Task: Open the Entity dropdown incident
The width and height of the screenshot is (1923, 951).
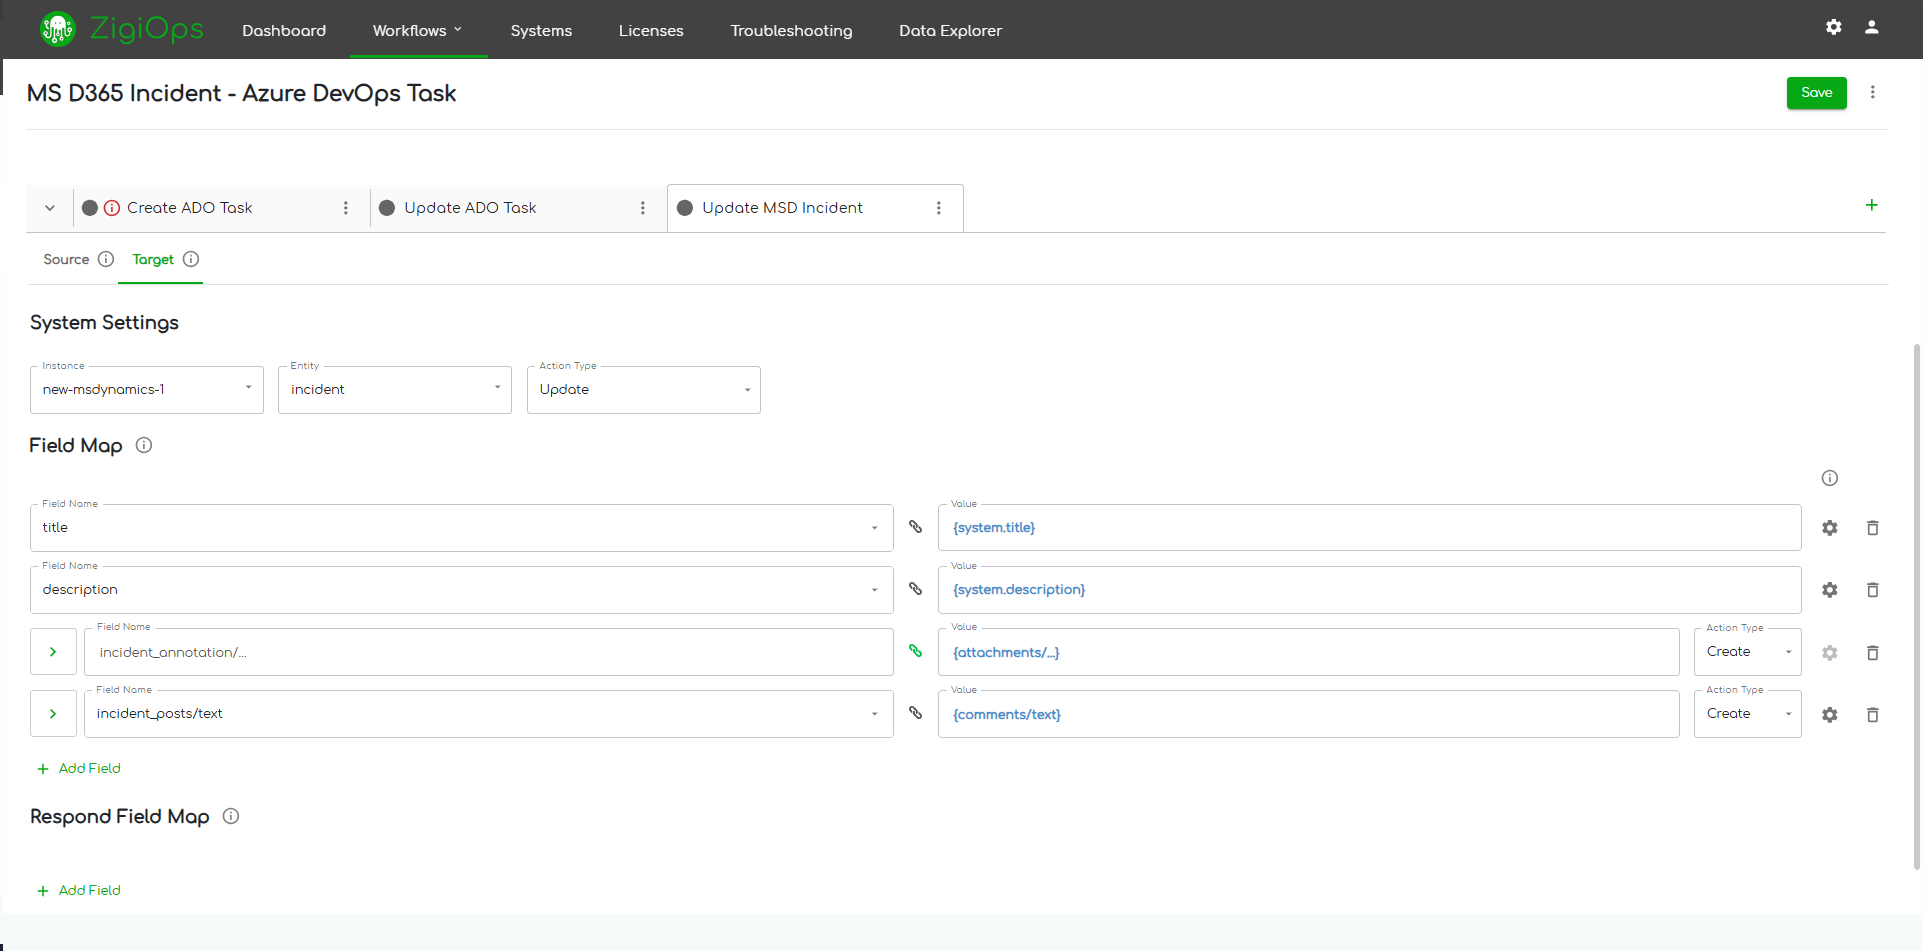Action: (x=395, y=390)
